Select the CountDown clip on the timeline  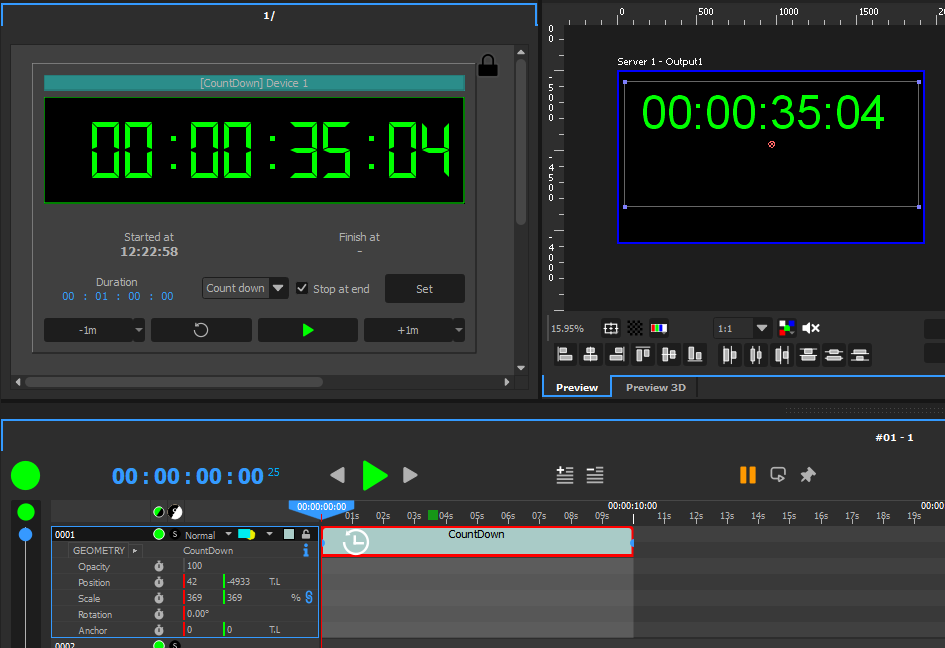pyautogui.click(x=477, y=541)
